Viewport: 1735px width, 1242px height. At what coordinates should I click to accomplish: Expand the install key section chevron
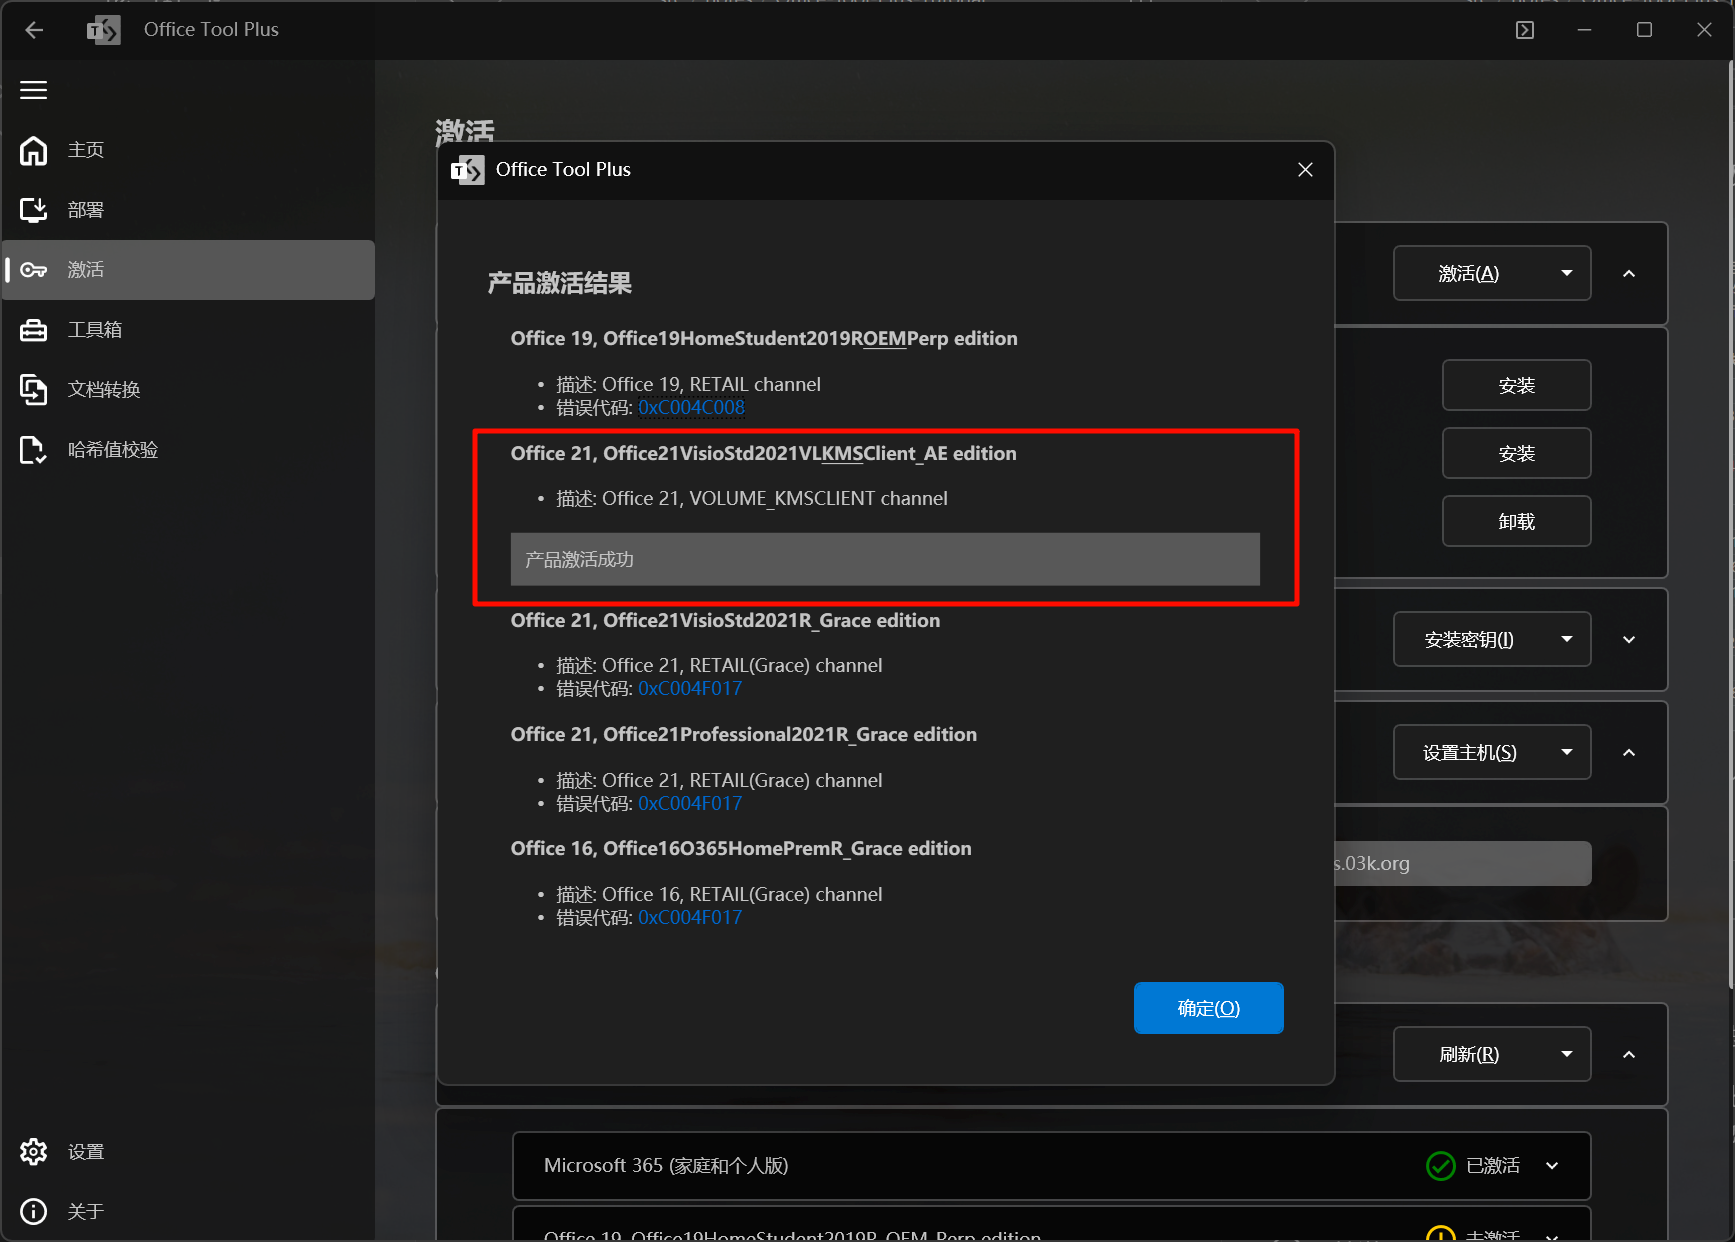click(1629, 640)
